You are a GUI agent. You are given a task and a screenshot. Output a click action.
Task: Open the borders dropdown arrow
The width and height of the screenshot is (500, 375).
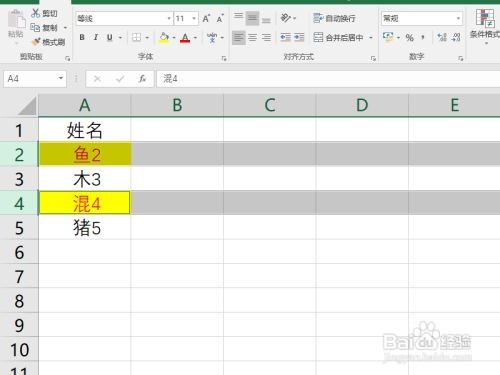pyautogui.click(x=147, y=37)
